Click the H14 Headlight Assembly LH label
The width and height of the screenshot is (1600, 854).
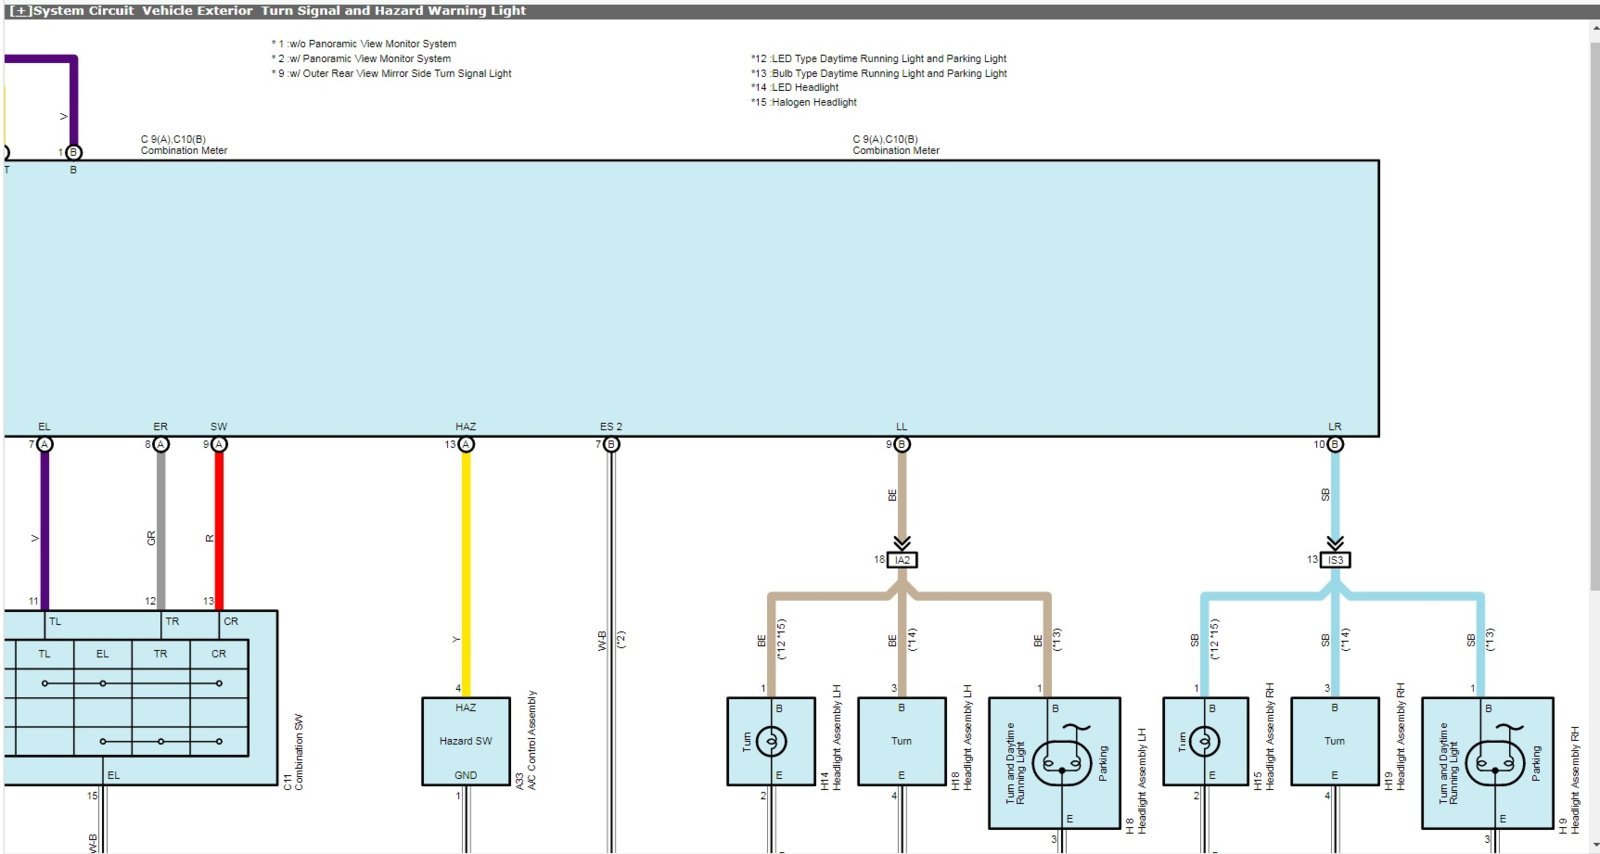pos(831,737)
